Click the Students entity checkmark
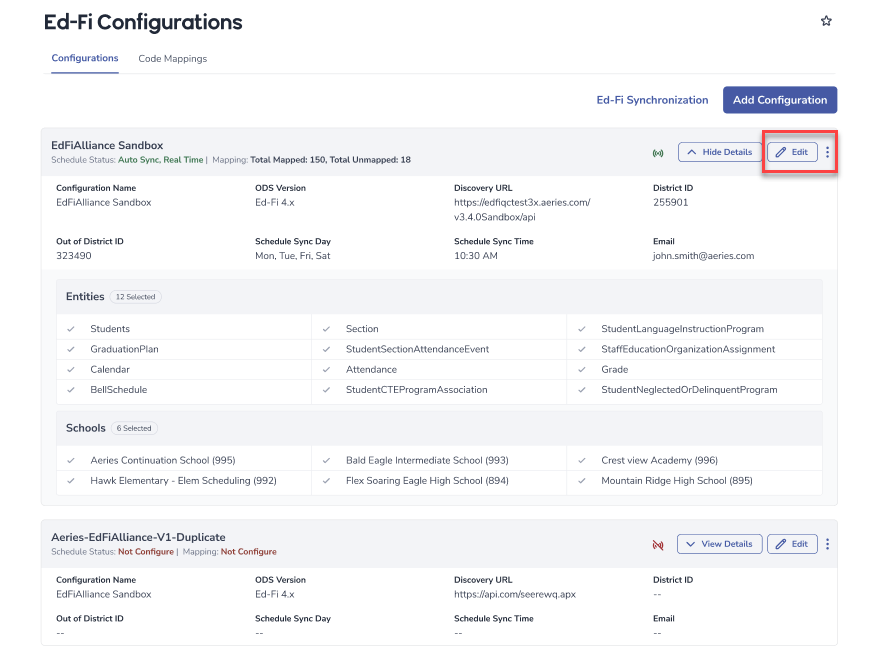This screenshot has height=664, width=877. coord(71,329)
